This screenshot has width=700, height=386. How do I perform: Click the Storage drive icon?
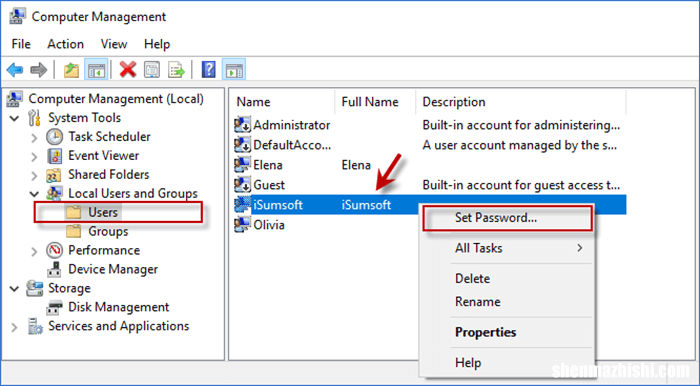pyautogui.click(x=34, y=288)
